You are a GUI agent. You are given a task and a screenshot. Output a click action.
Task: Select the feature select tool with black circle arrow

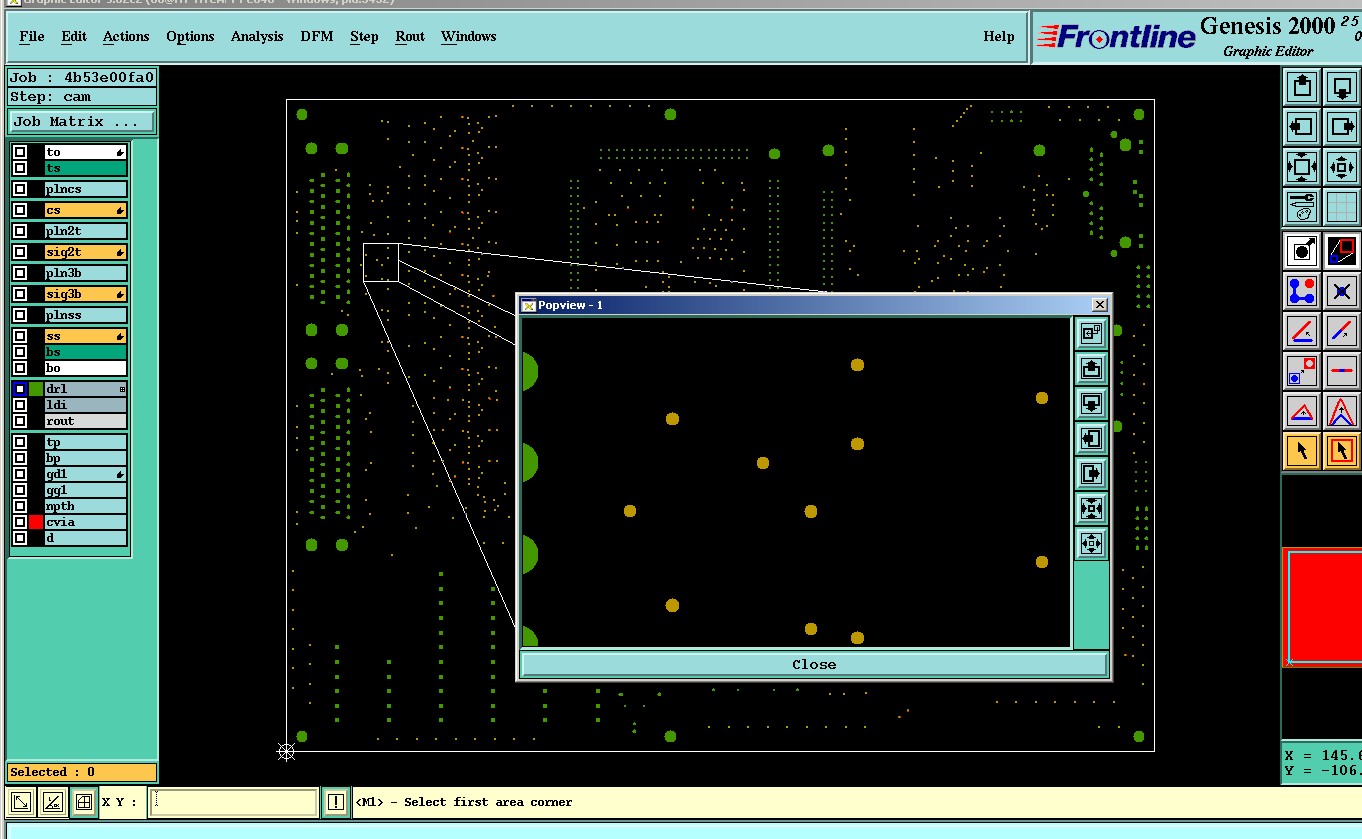coord(1302,251)
